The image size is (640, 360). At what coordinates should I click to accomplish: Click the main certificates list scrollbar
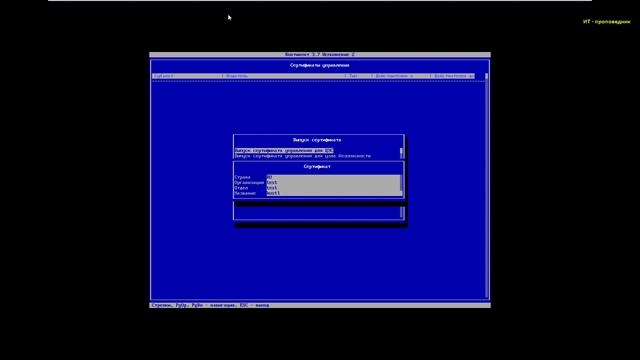(x=486, y=186)
